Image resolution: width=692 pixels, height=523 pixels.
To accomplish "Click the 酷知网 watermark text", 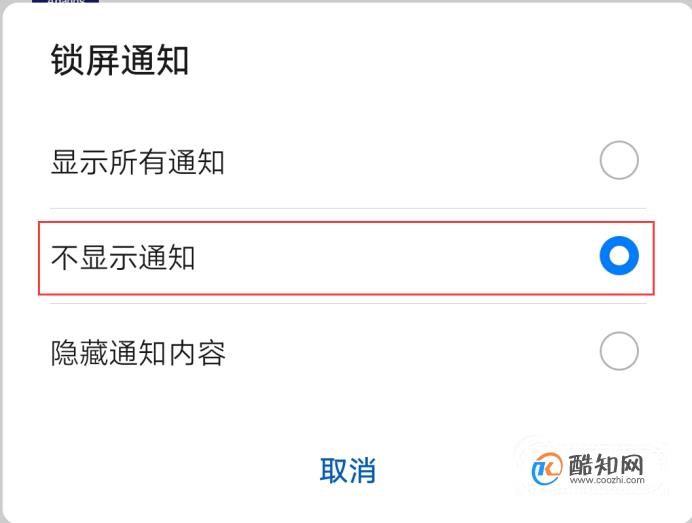I will pyautogui.click(x=606, y=464).
